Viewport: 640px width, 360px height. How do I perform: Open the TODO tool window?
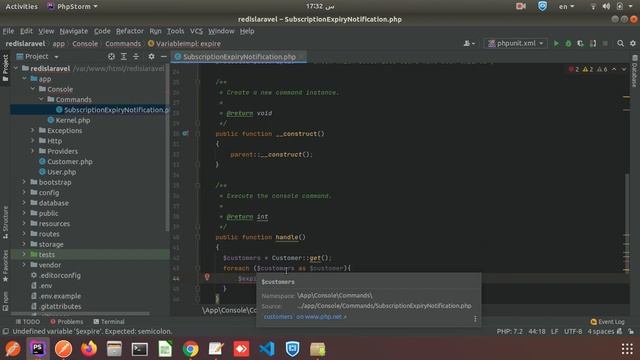click(28, 322)
